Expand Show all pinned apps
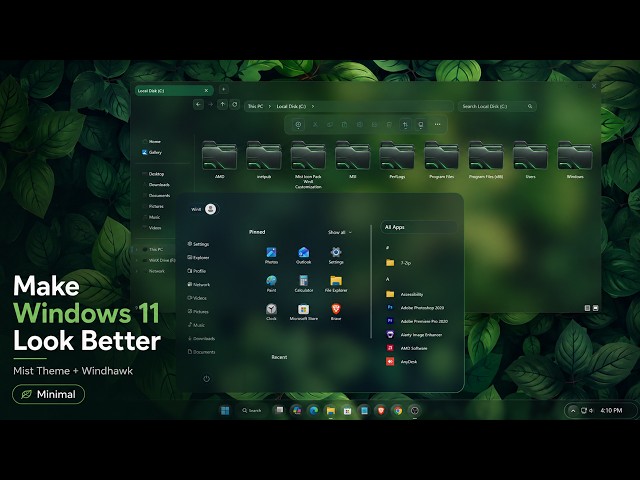This screenshot has height=480, width=640. [x=340, y=232]
